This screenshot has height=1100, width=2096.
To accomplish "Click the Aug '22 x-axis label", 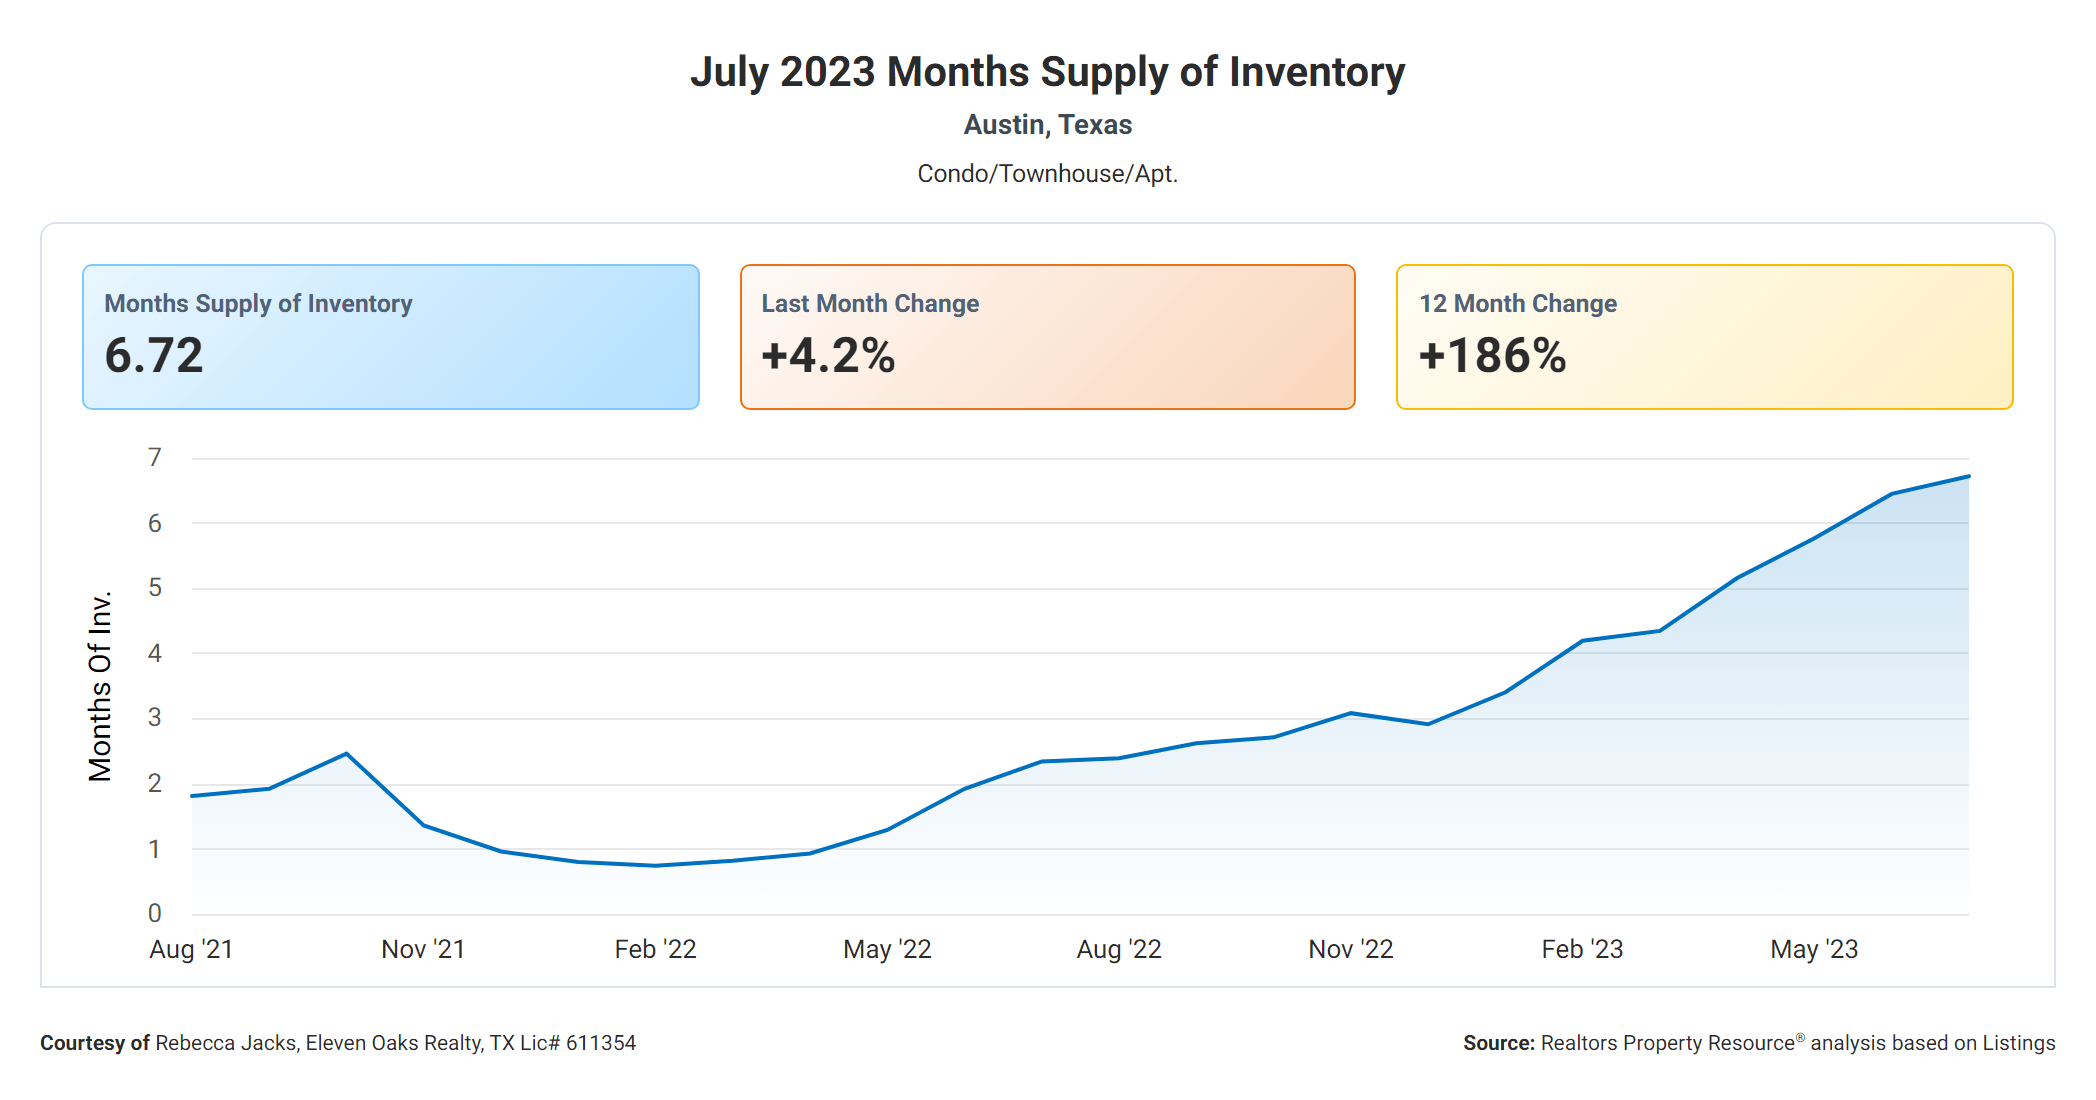I will (x=1119, y=949).
